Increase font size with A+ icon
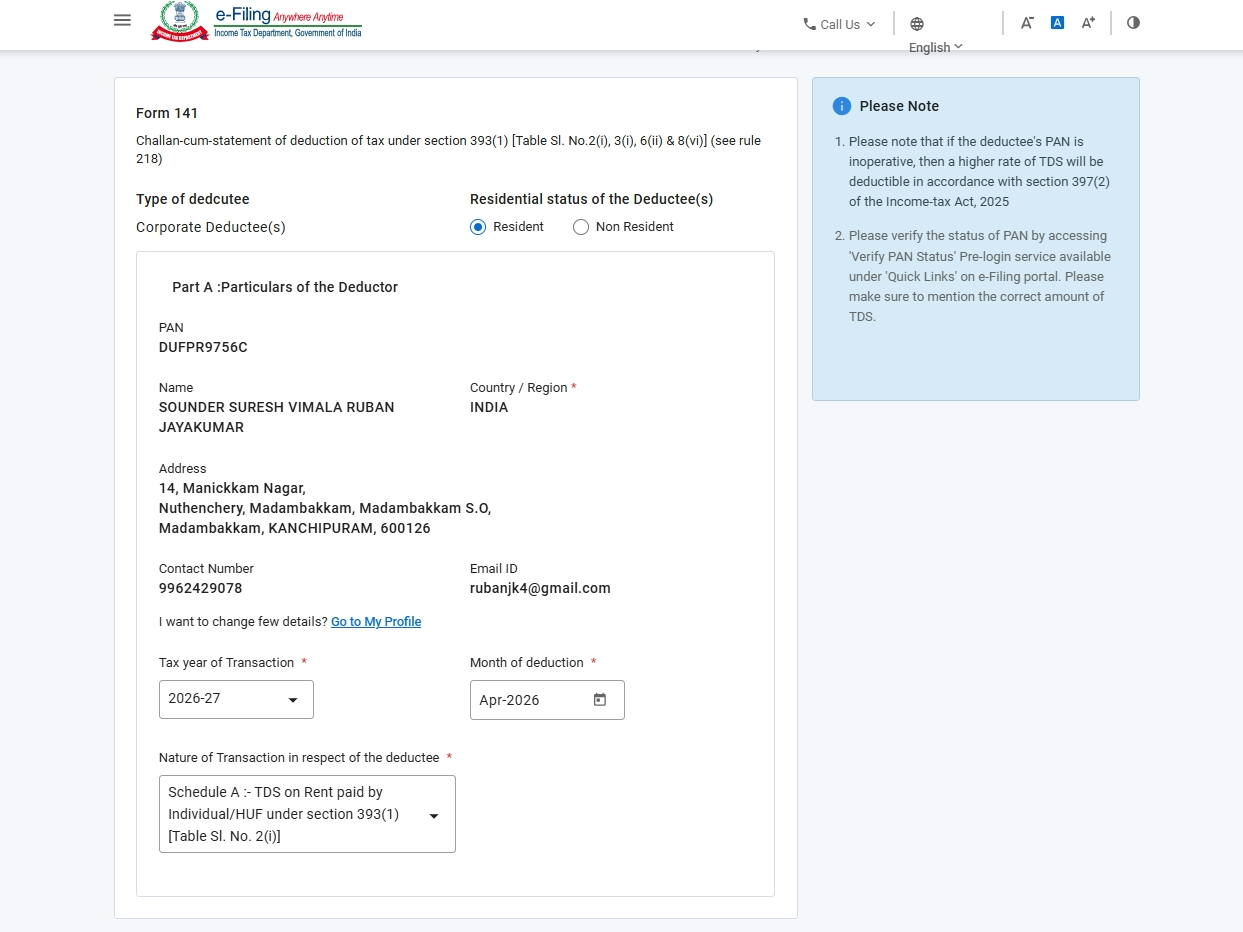The height and width of the screenshot is (932, 1243). coord(1088,23)
